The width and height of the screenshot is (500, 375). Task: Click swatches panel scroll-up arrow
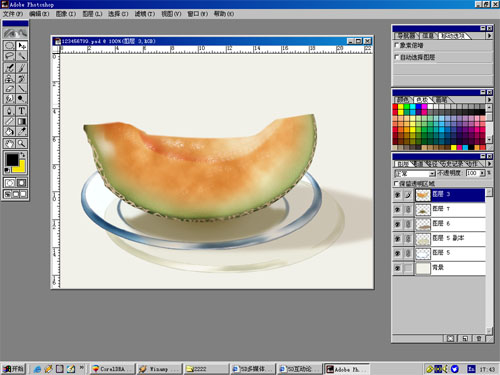click(x=489, y=108)
